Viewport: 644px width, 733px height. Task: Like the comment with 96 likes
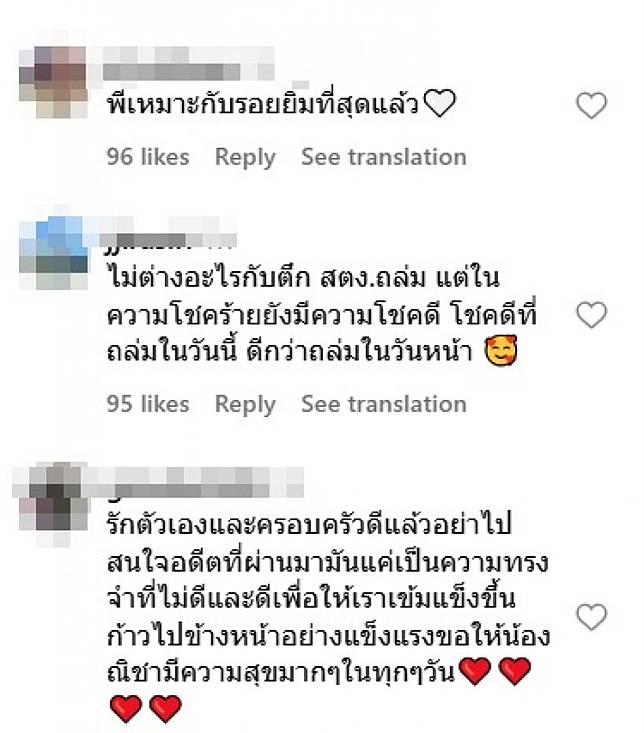click(591, 106)
